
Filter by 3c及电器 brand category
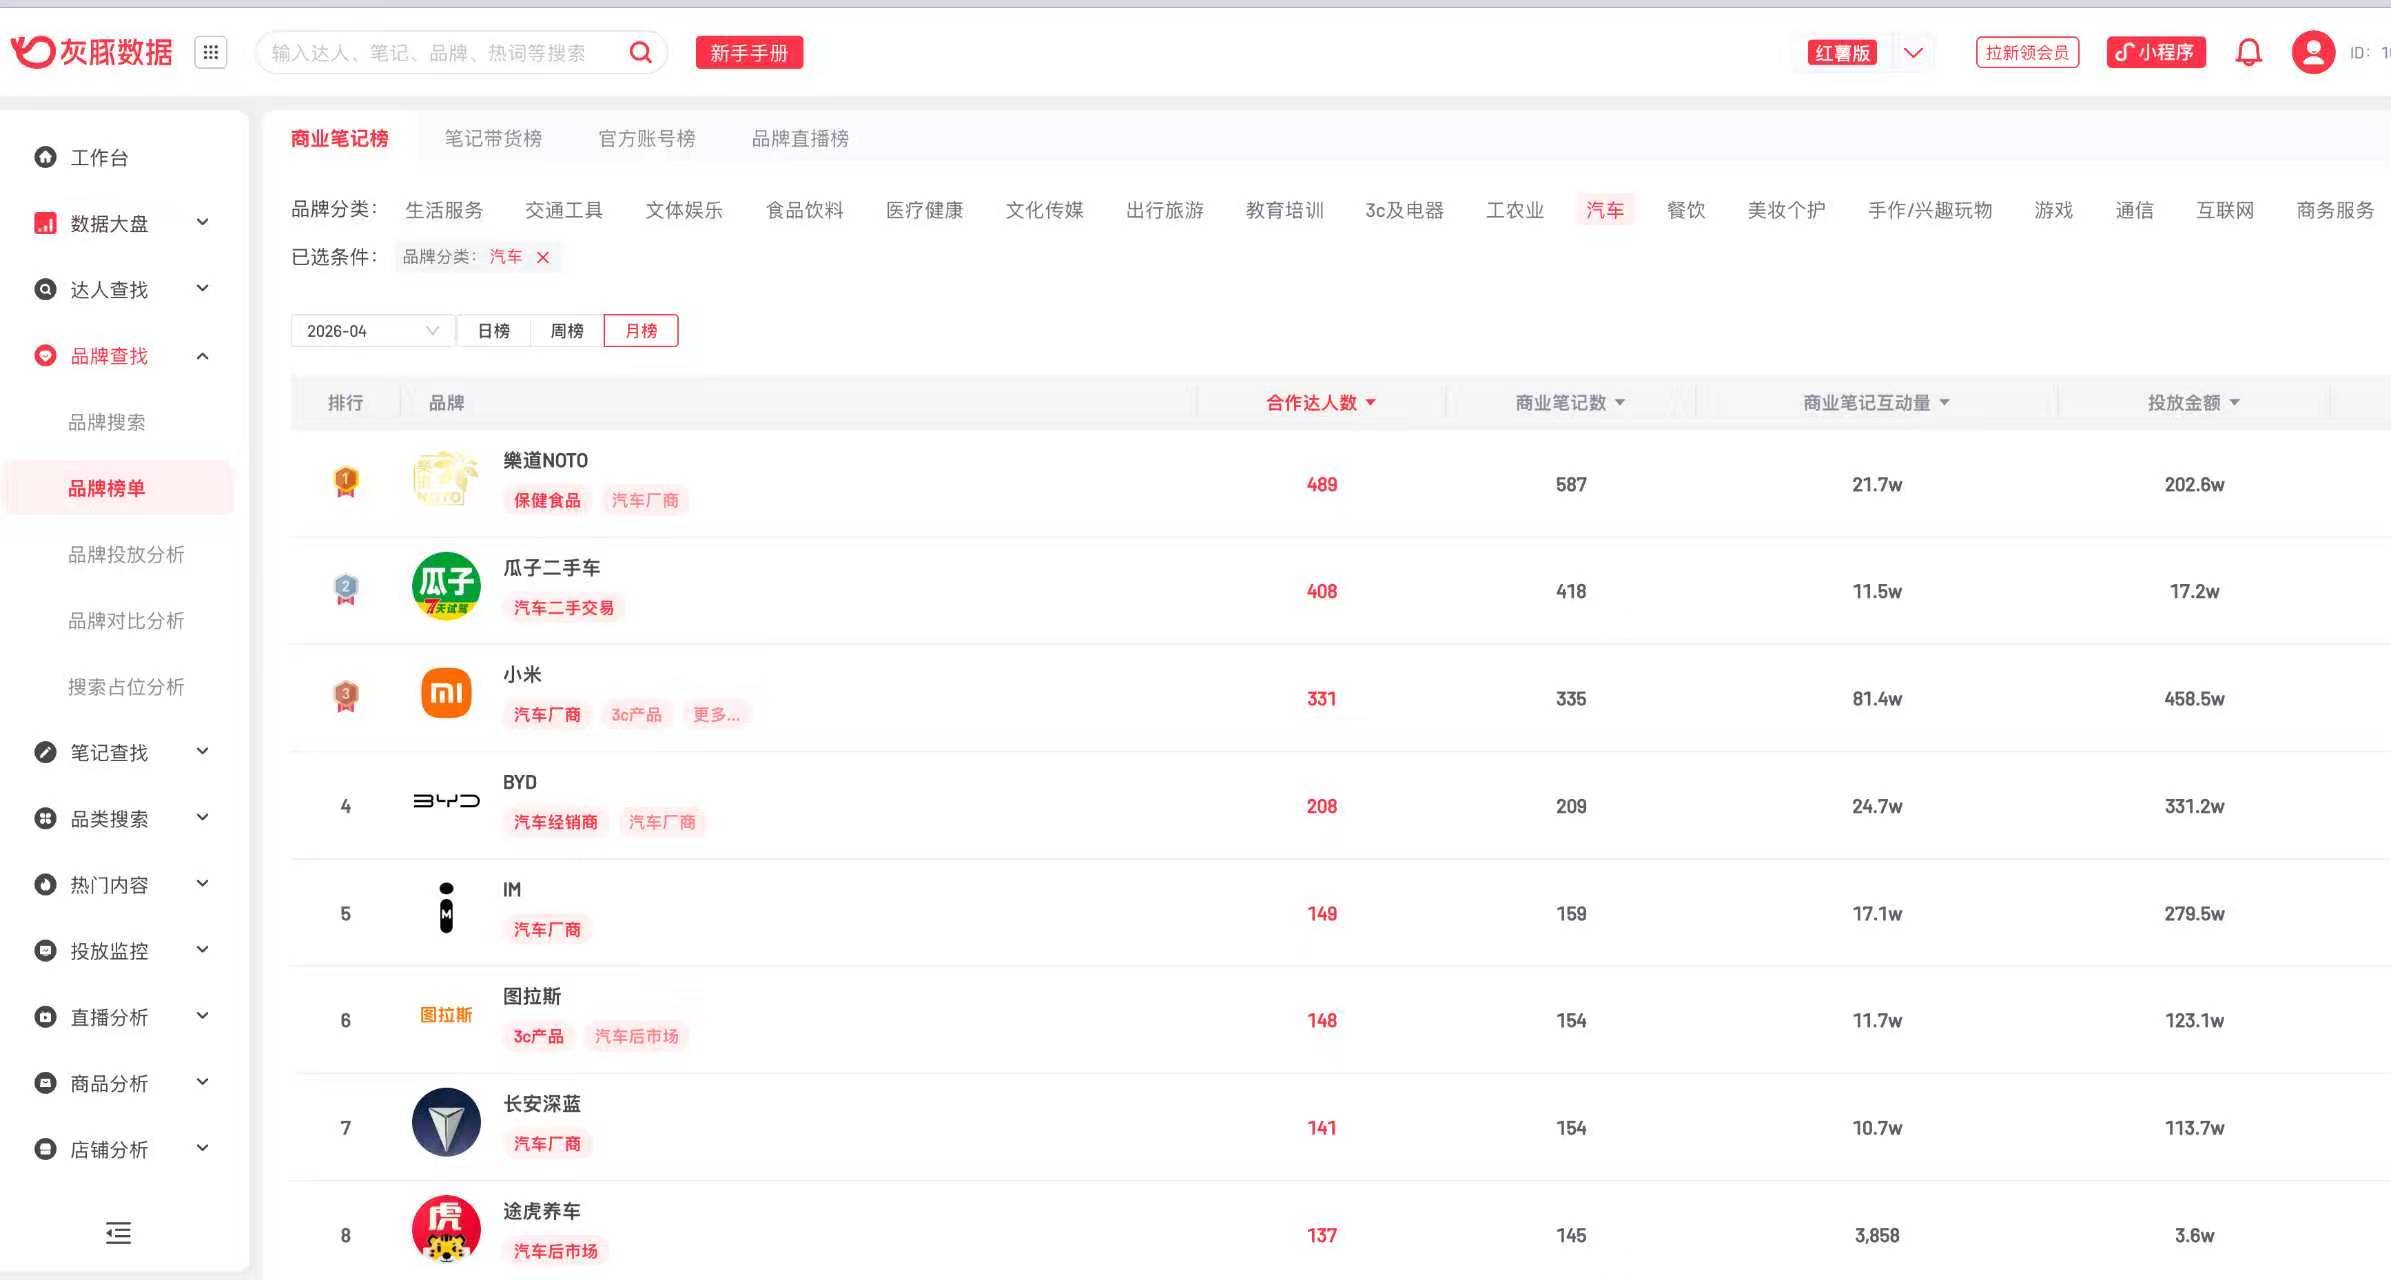(x=1405, y=210)
